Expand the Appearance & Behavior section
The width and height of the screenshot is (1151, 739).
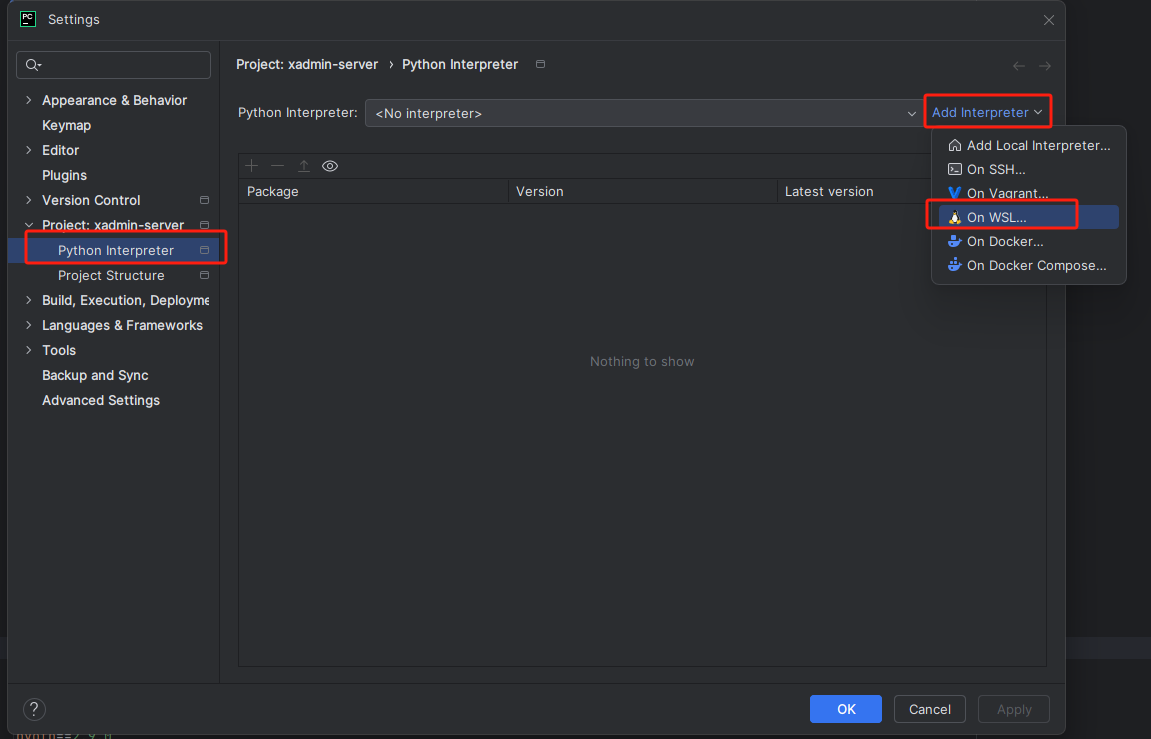click(29, 100)
